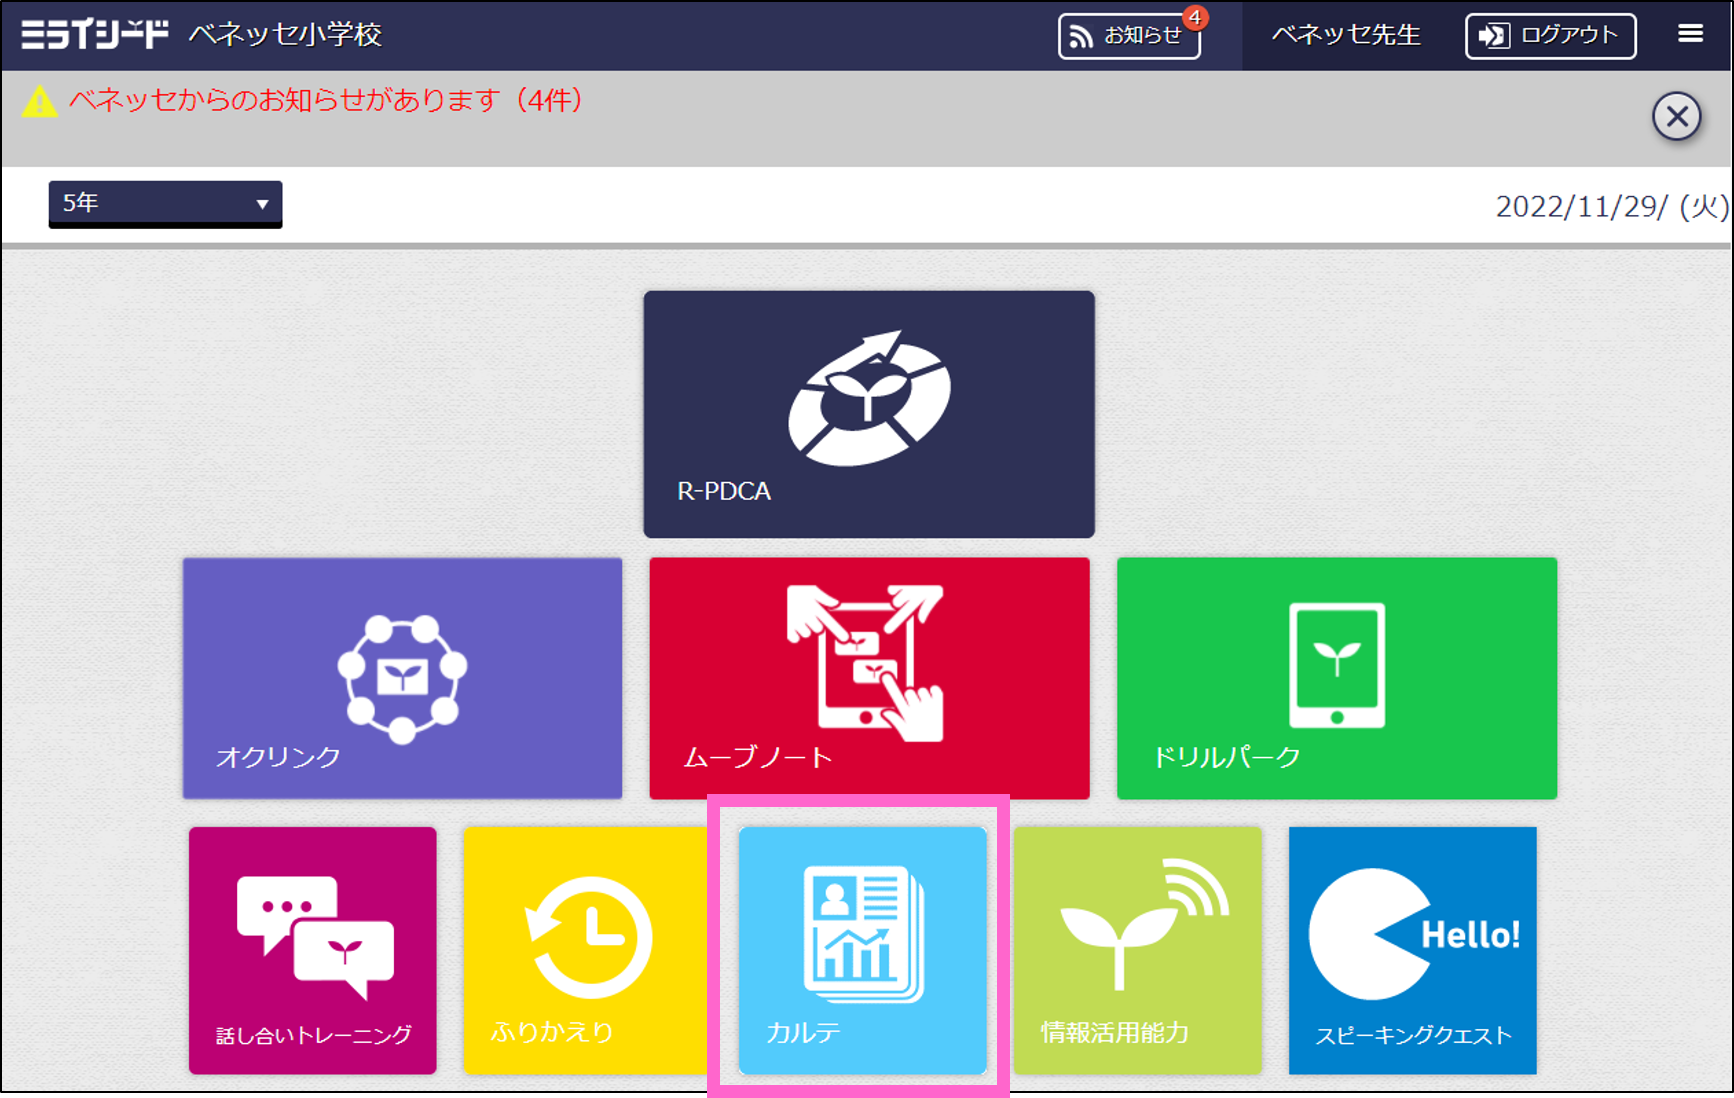Screen dimensions: 1734x1098
Task: Open the R-PDCA tile
Action: [869, 414]
